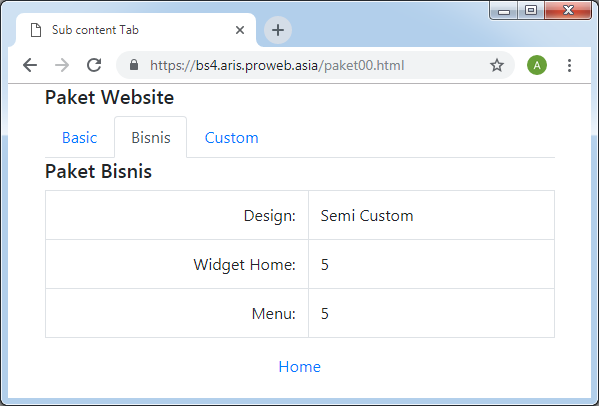The height and width of the screenshot is (406, 599).
Task: Close the Sub content Tab
Action: click(240, 30)
